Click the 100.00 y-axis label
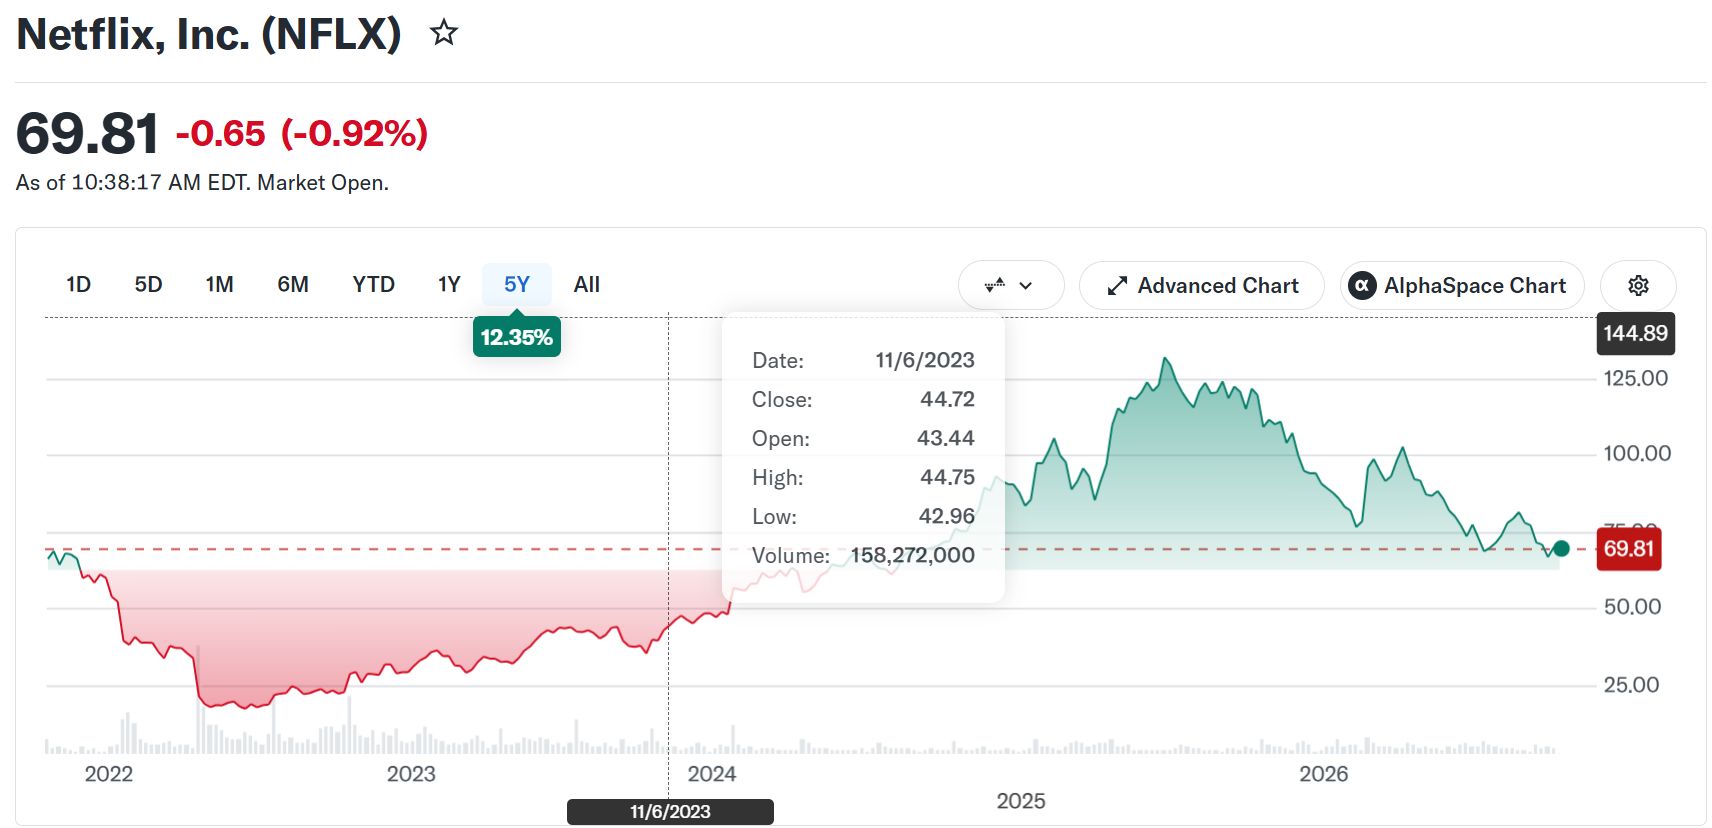 pos(1637,453)
